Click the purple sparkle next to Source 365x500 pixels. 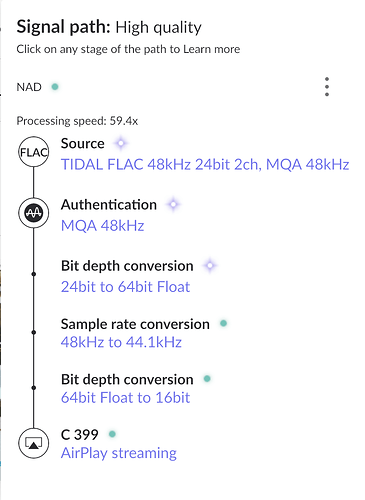[x=121, y=143]
